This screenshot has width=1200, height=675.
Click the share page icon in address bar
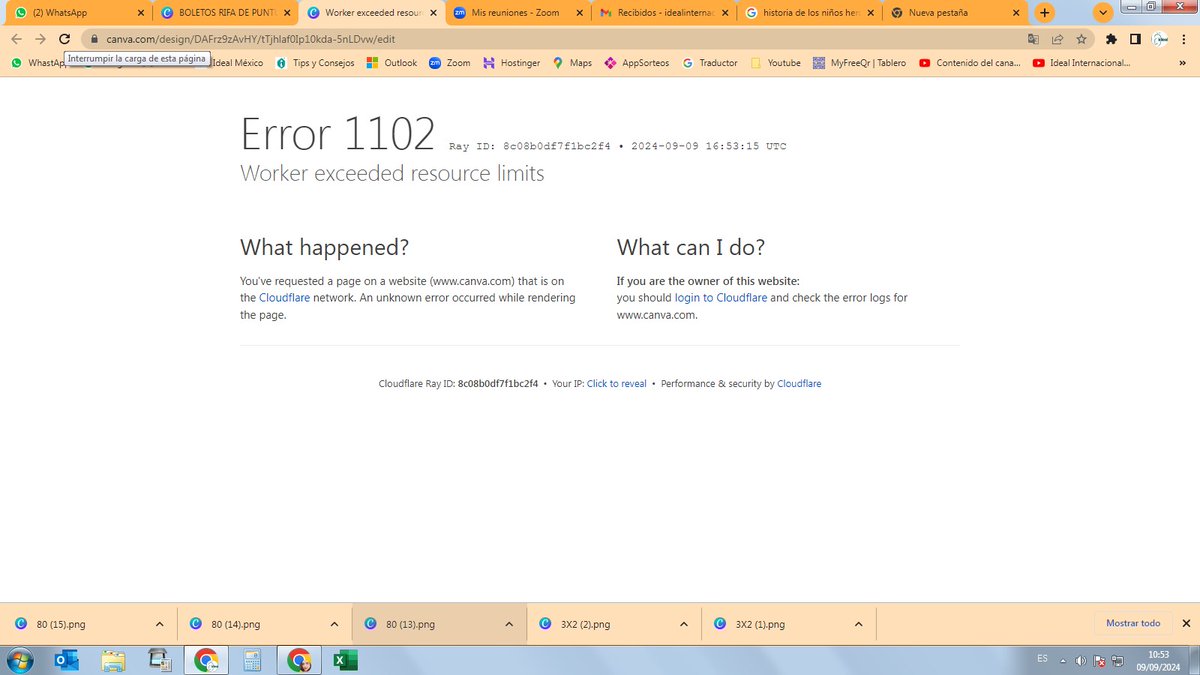(1057, 39)
